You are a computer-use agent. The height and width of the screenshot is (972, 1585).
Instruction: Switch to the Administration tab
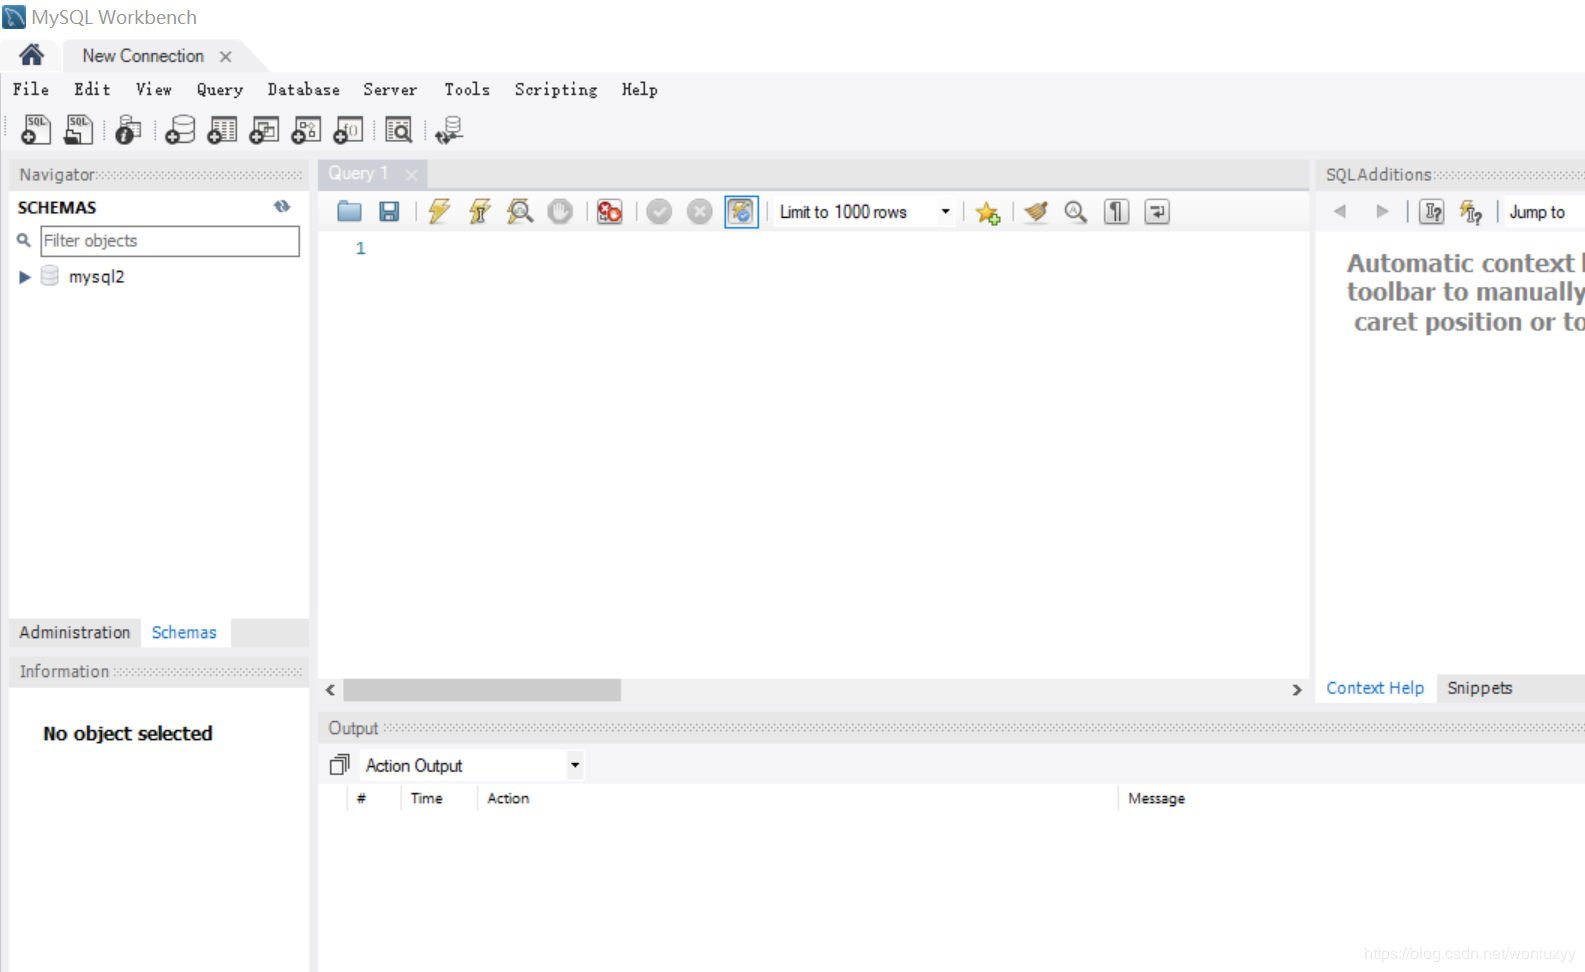pos(75,632)
